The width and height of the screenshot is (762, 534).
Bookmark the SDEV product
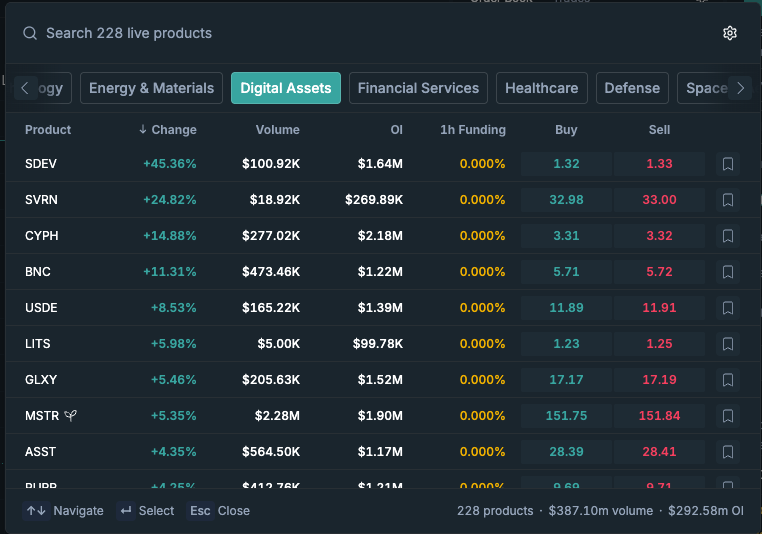coord(727,164)
